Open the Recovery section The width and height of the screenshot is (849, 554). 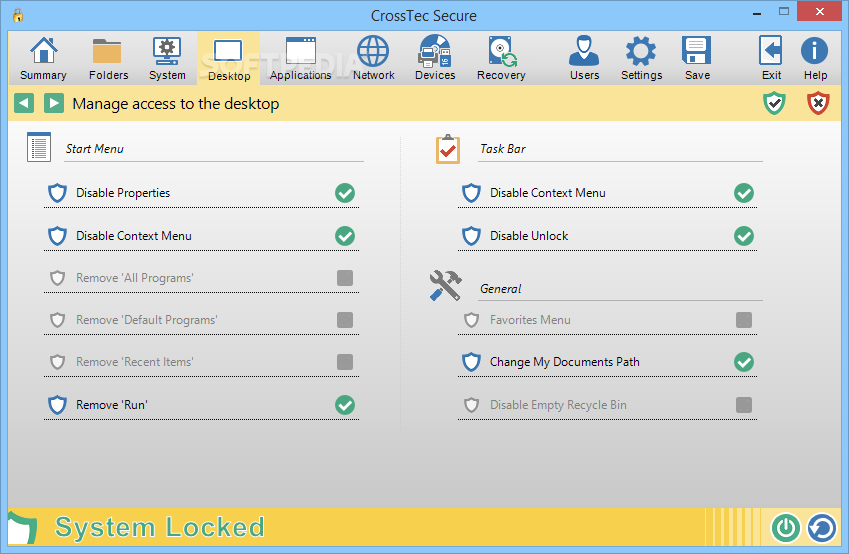point(501,58)
